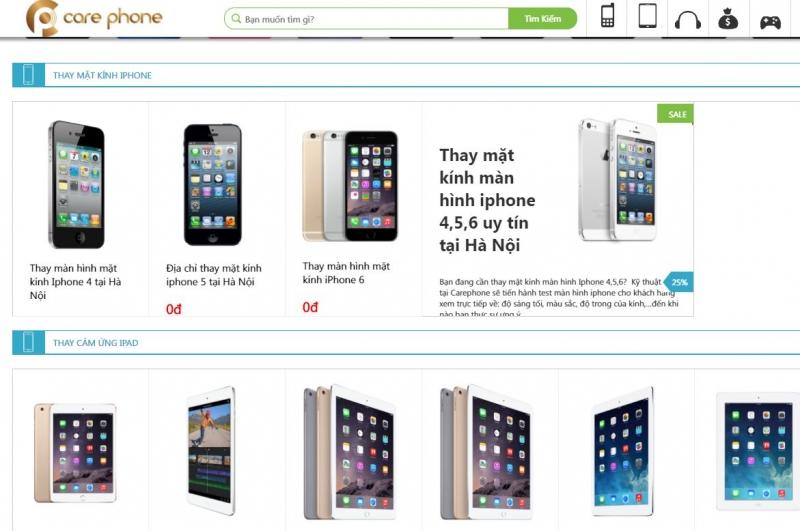
Task: Open the THAY MẶT KÍNH IPHONE section heading
Action: click(x=102, y=75)
